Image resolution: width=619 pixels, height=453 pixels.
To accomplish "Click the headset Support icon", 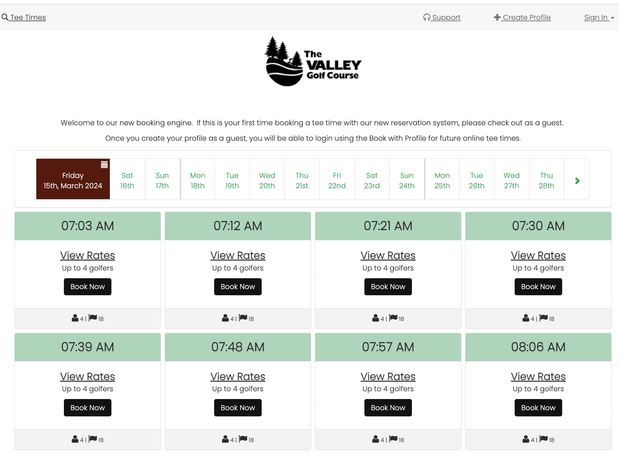I will [x=427, y=17].
